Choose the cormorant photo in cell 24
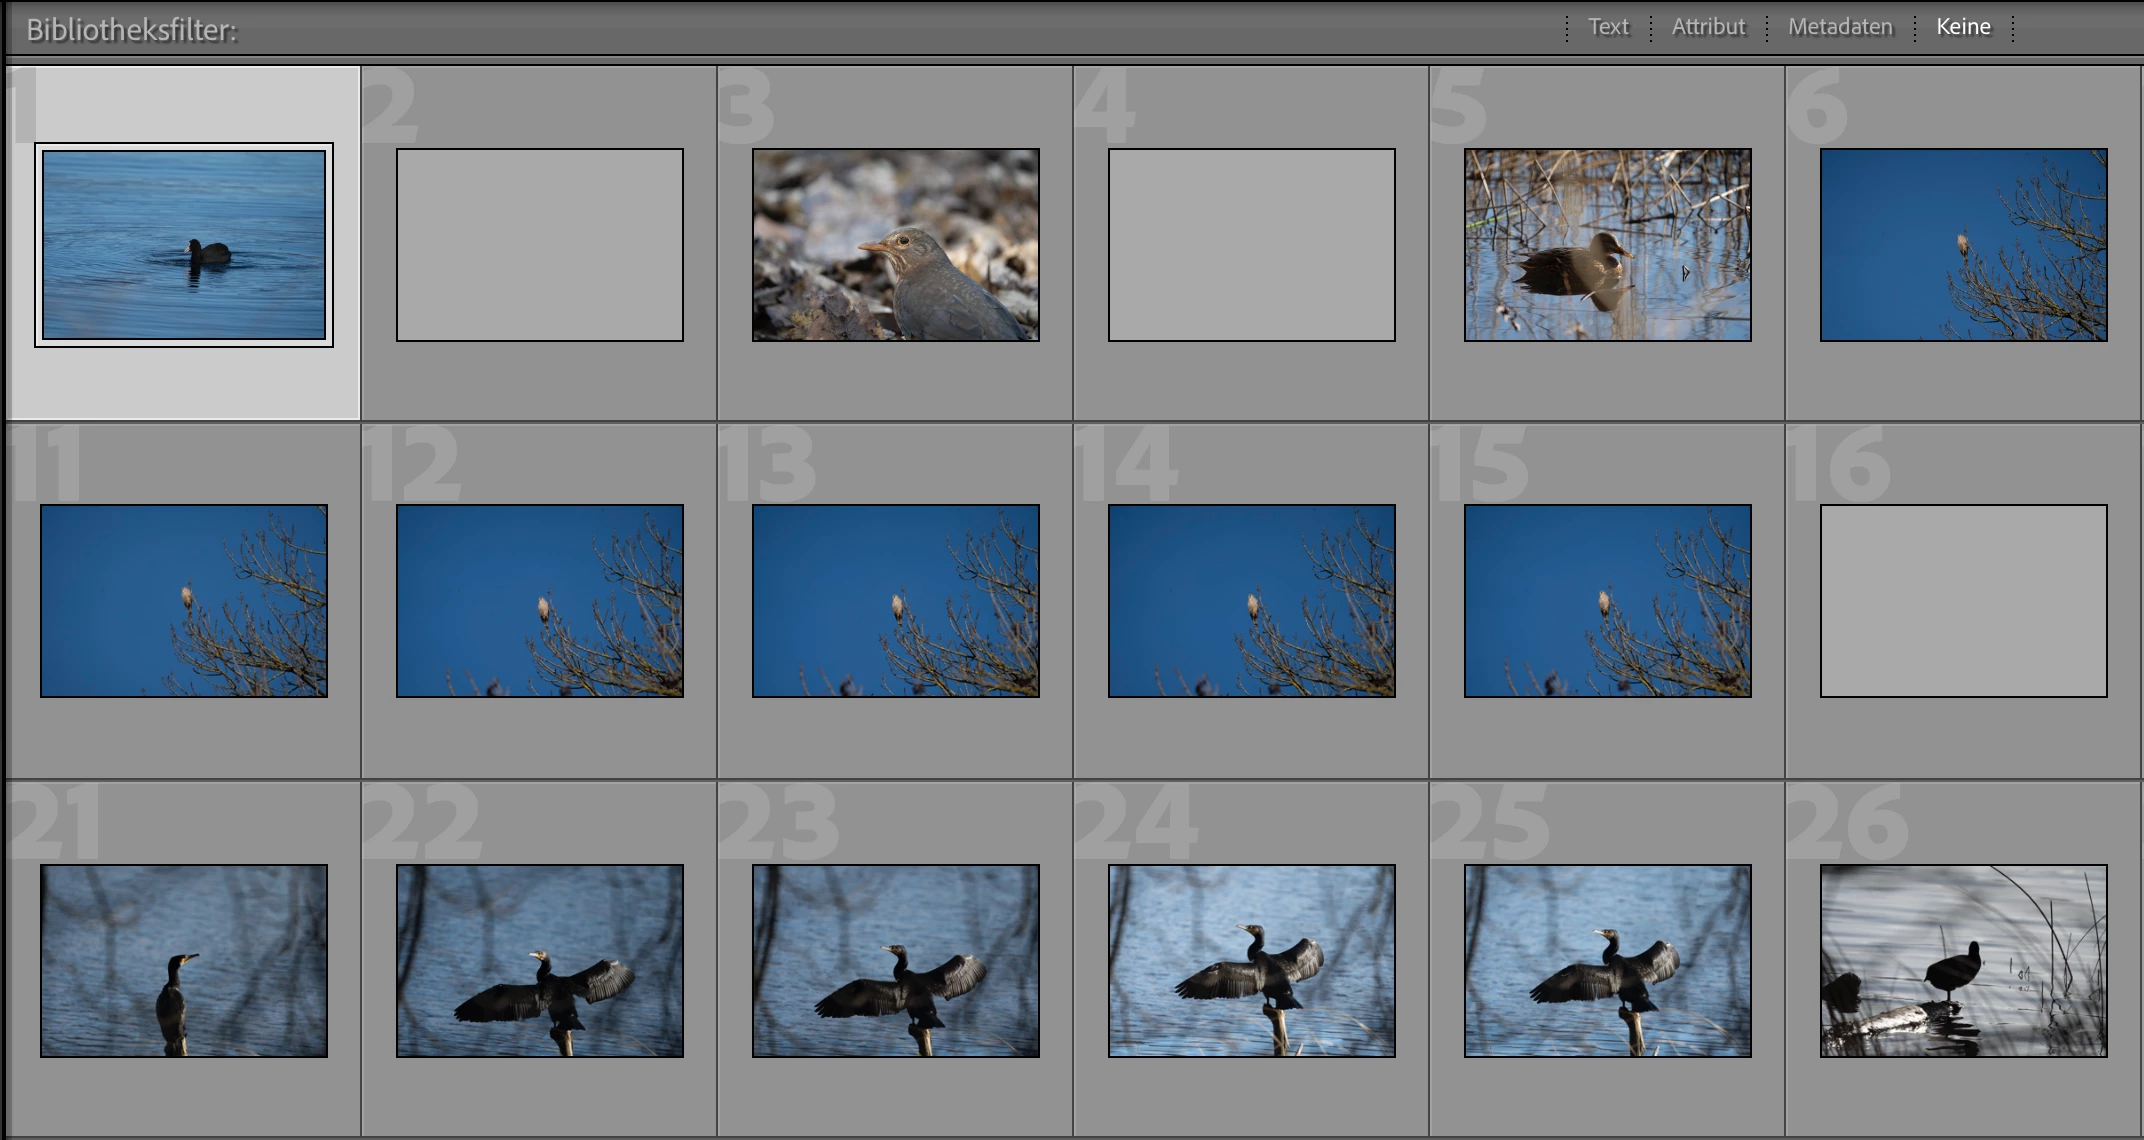 1252,961
